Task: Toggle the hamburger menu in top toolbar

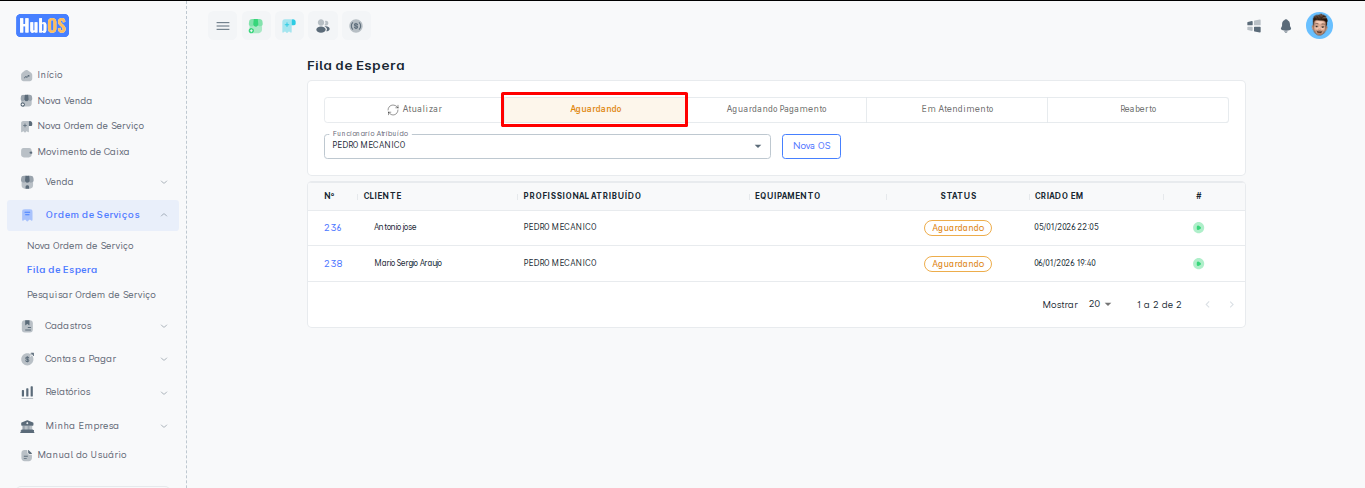Action: click(x=223, y=26)
